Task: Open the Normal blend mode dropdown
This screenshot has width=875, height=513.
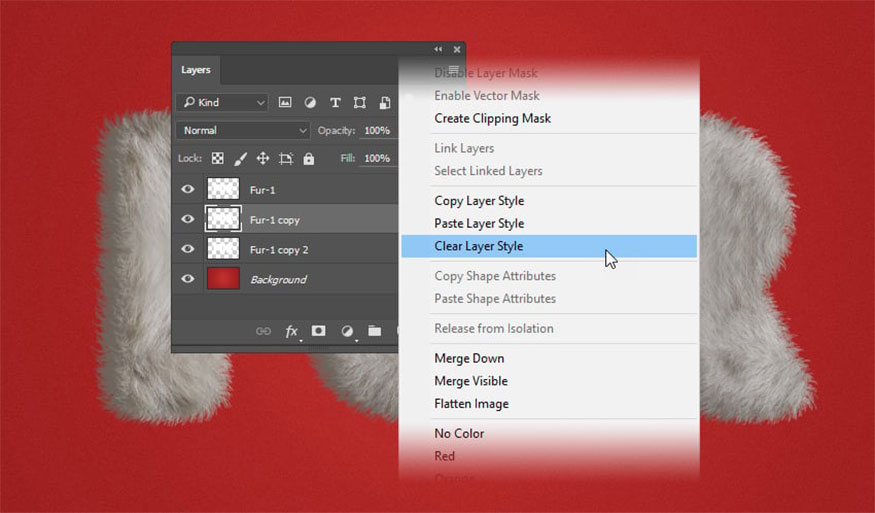Action: point(243,130)
